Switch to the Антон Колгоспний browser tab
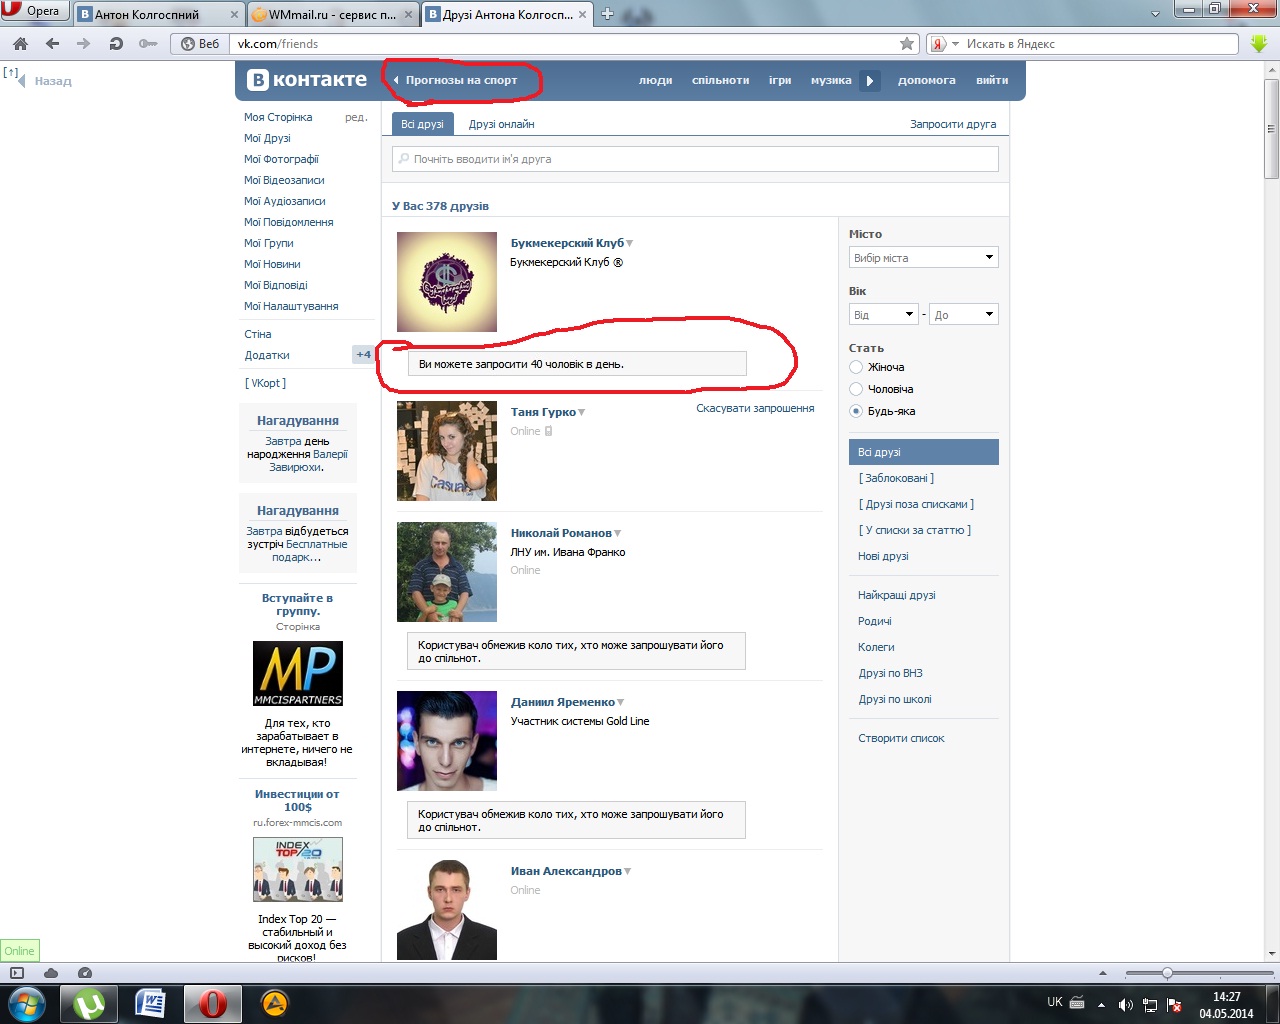This screenshot has width=1280, height=1024. pos(159,15)
